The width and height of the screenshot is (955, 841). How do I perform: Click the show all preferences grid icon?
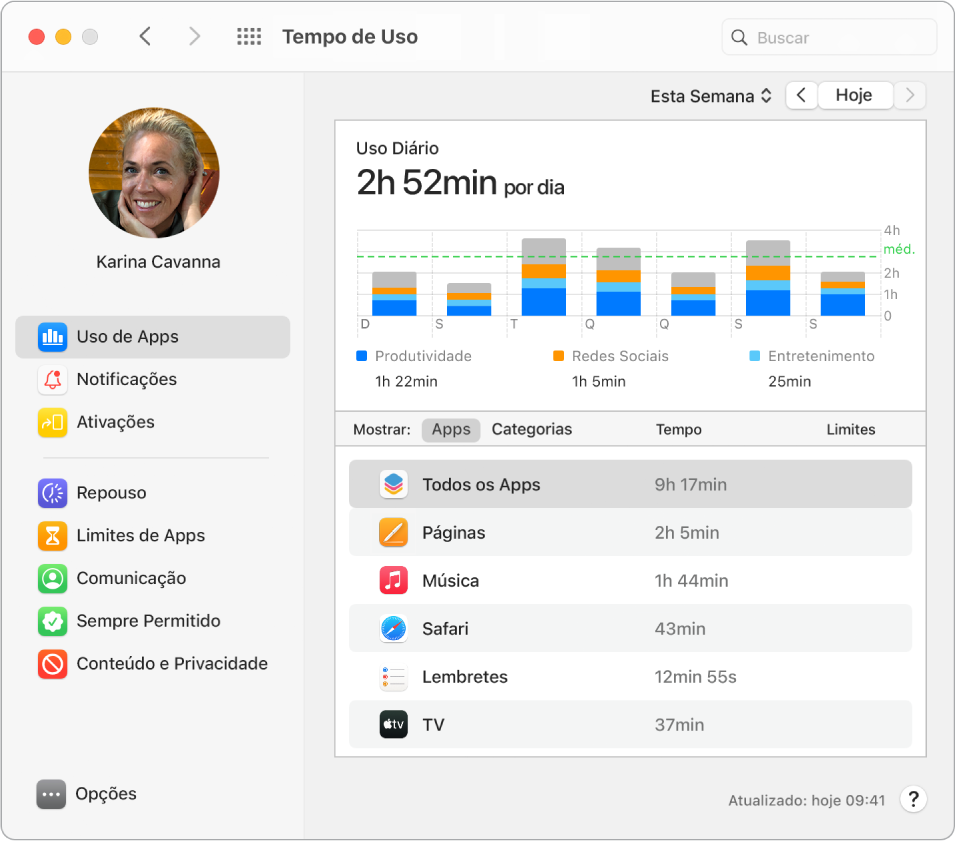[x=249, y=37]
